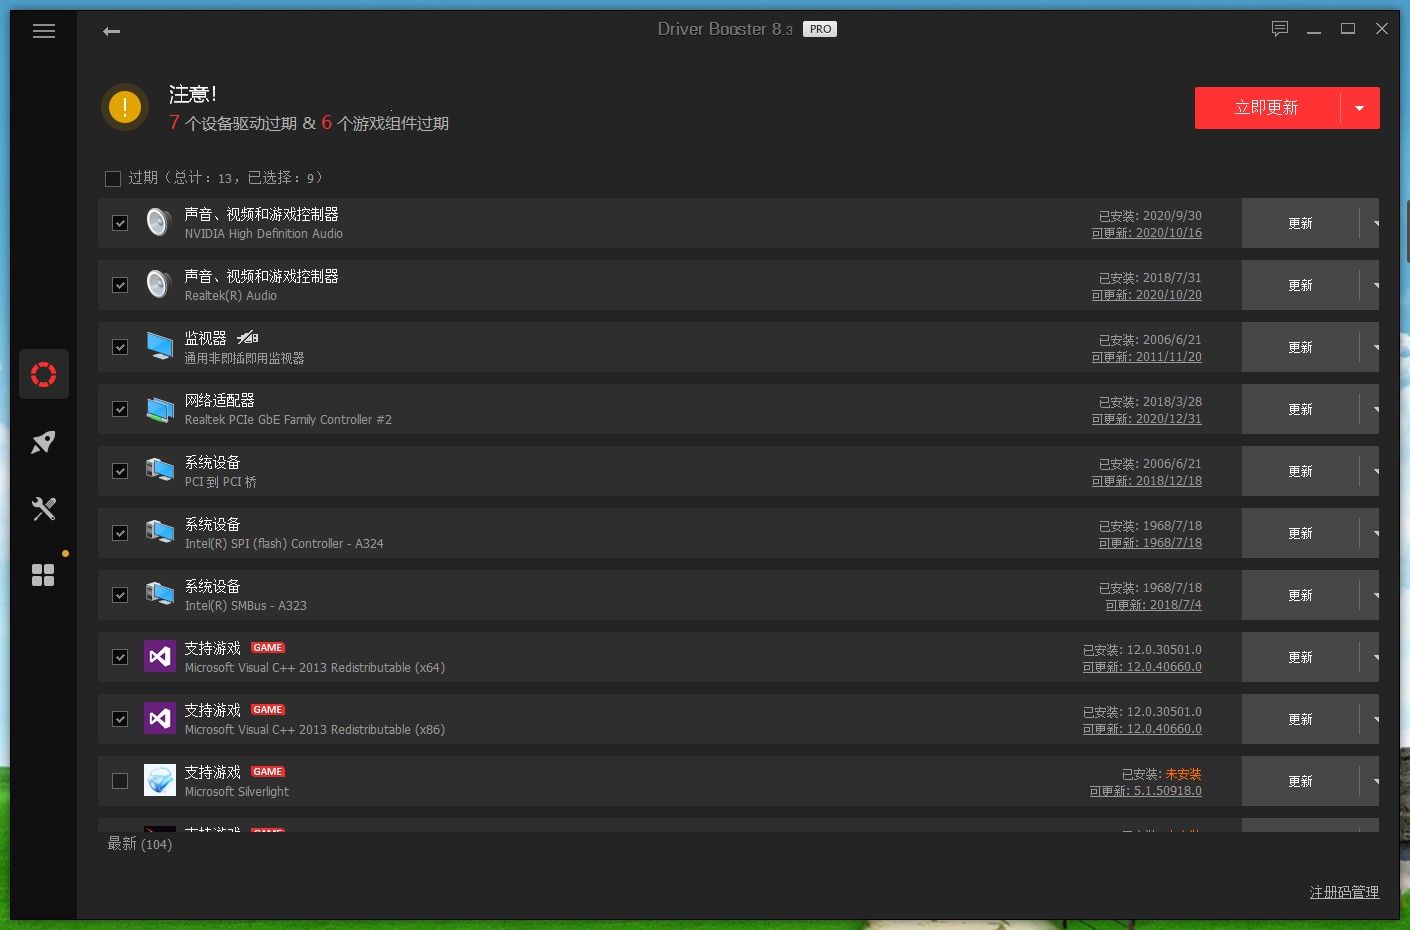Click 更新 for Realtek PCIe GbE Controller
Image resolution: width=1410 pixels, height=930 pixels.
[x=1300, y=409]
